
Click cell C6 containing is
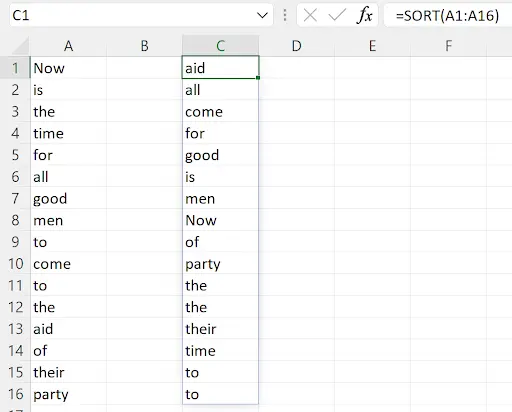coord(220,176)
